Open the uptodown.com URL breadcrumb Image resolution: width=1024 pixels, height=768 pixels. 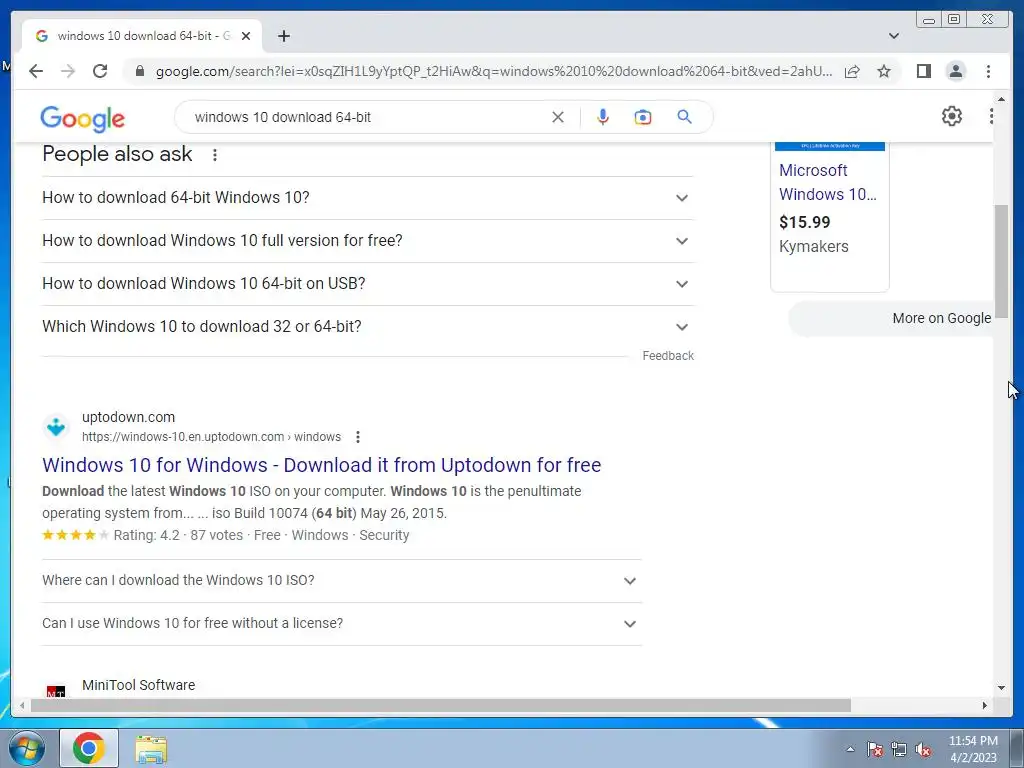click(x=211, y=437)
